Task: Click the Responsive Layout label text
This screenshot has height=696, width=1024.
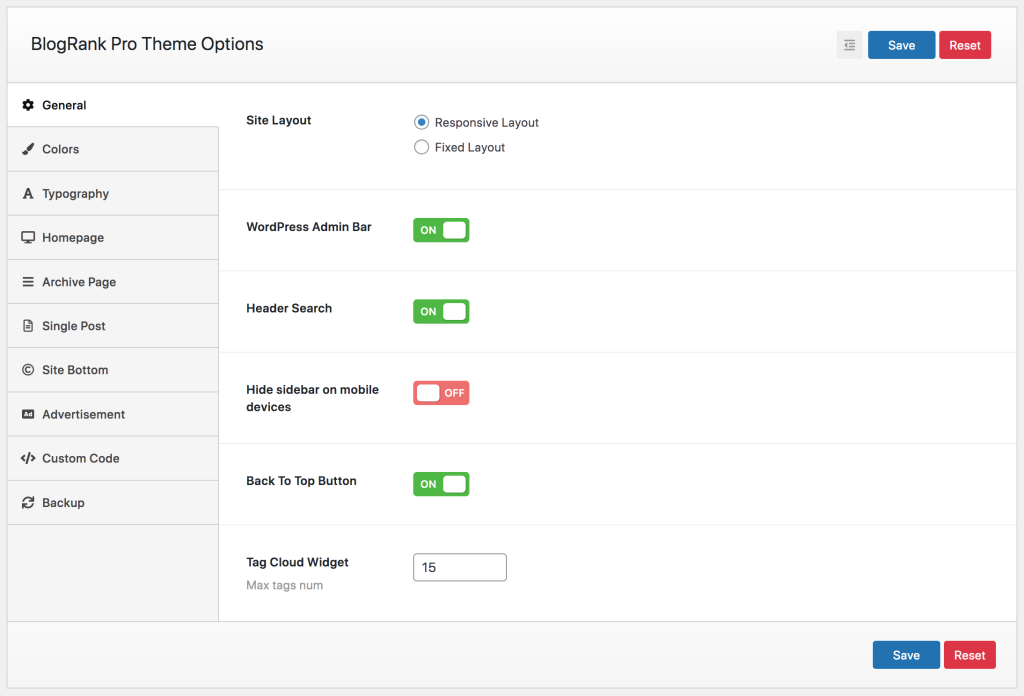Action: tap(487, 123)
